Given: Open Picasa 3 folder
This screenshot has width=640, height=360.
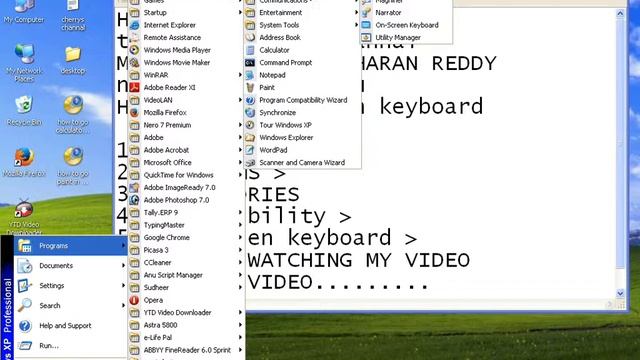Looking at the screenshot, I should point(187,250).
